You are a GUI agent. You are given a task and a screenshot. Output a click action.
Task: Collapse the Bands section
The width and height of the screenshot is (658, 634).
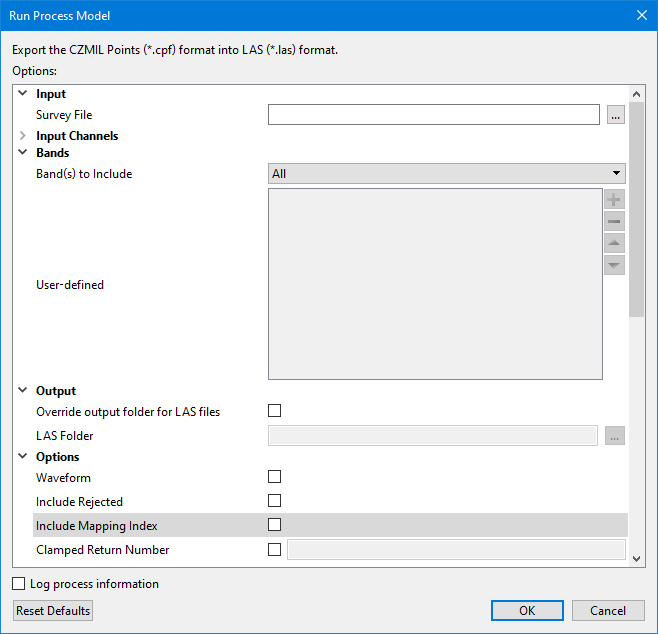pos(22,153)
